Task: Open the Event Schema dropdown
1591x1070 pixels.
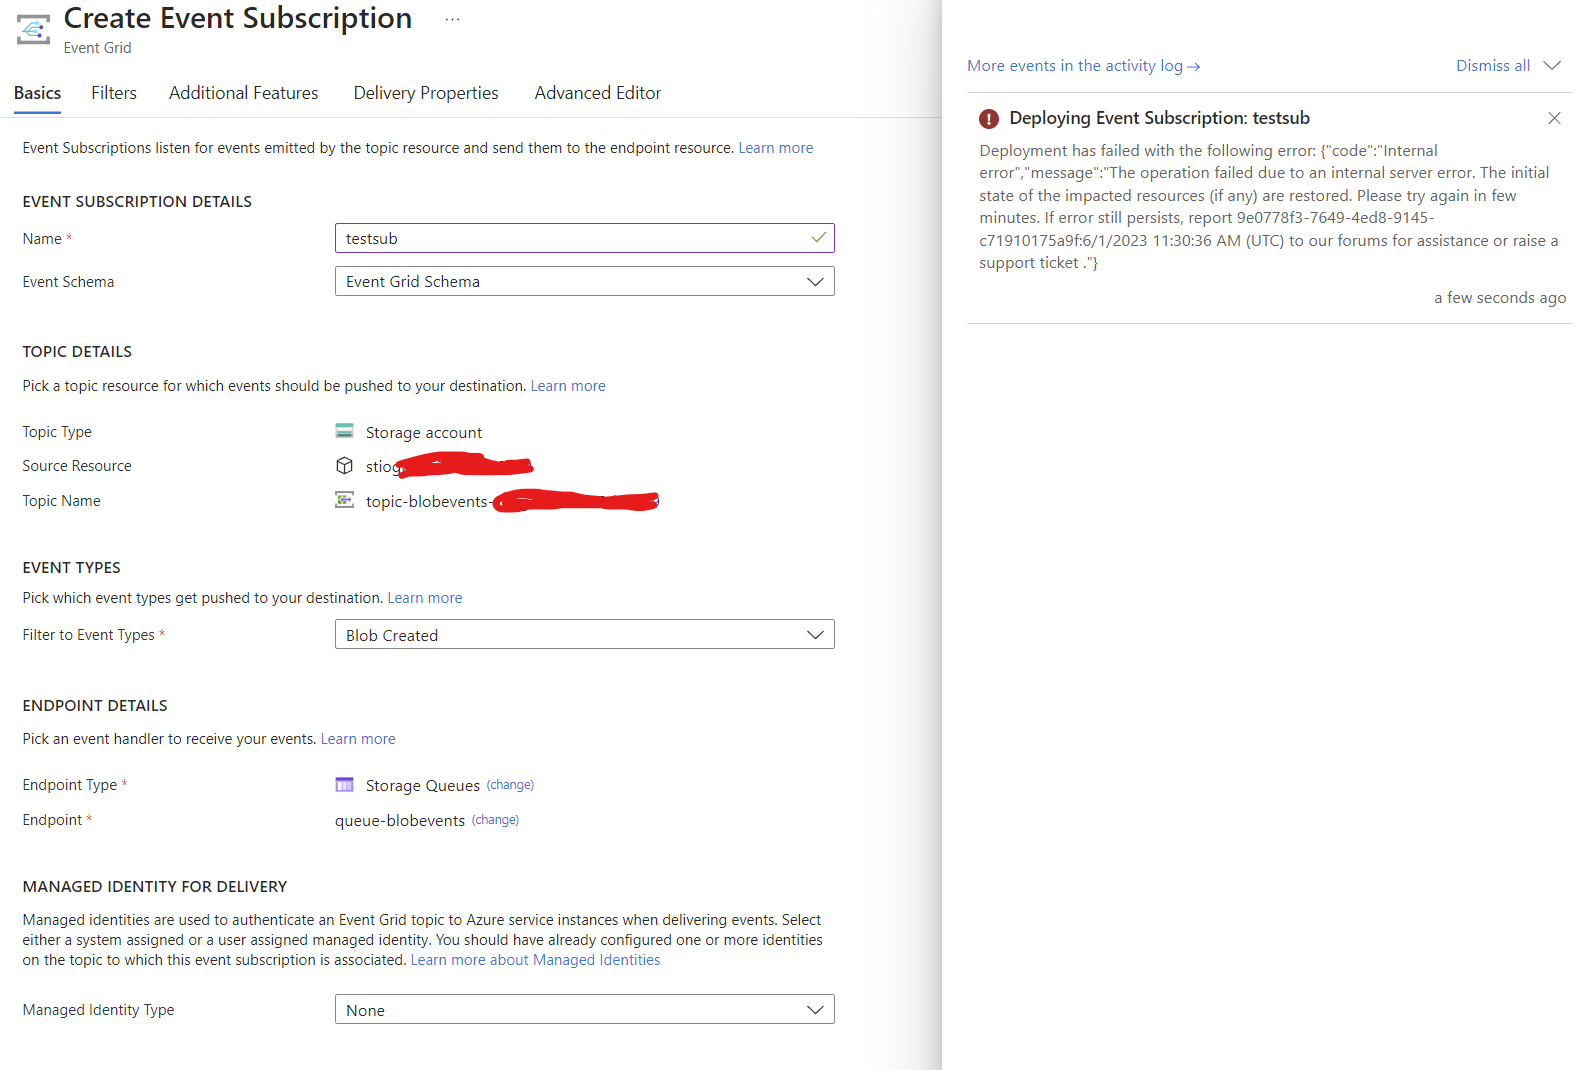Action: coord(584,281)
